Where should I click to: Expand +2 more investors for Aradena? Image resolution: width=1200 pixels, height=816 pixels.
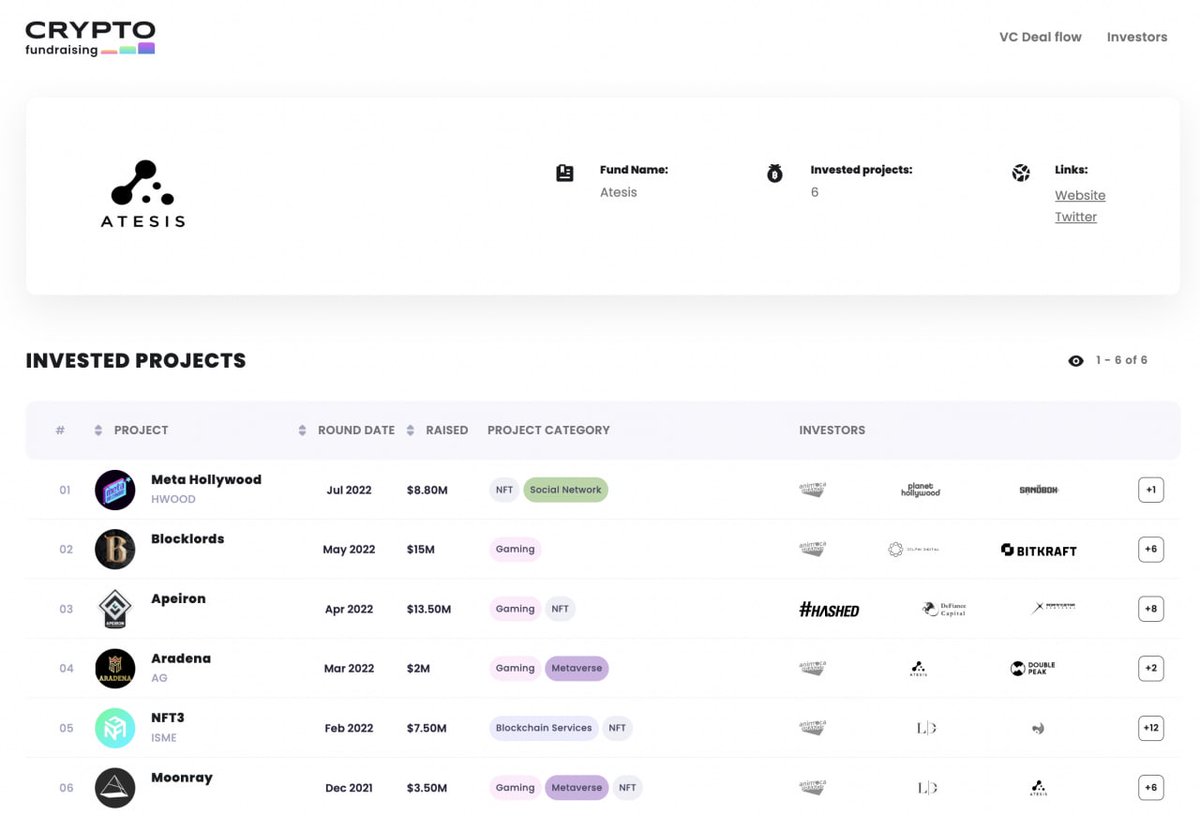coord(1151,668)
